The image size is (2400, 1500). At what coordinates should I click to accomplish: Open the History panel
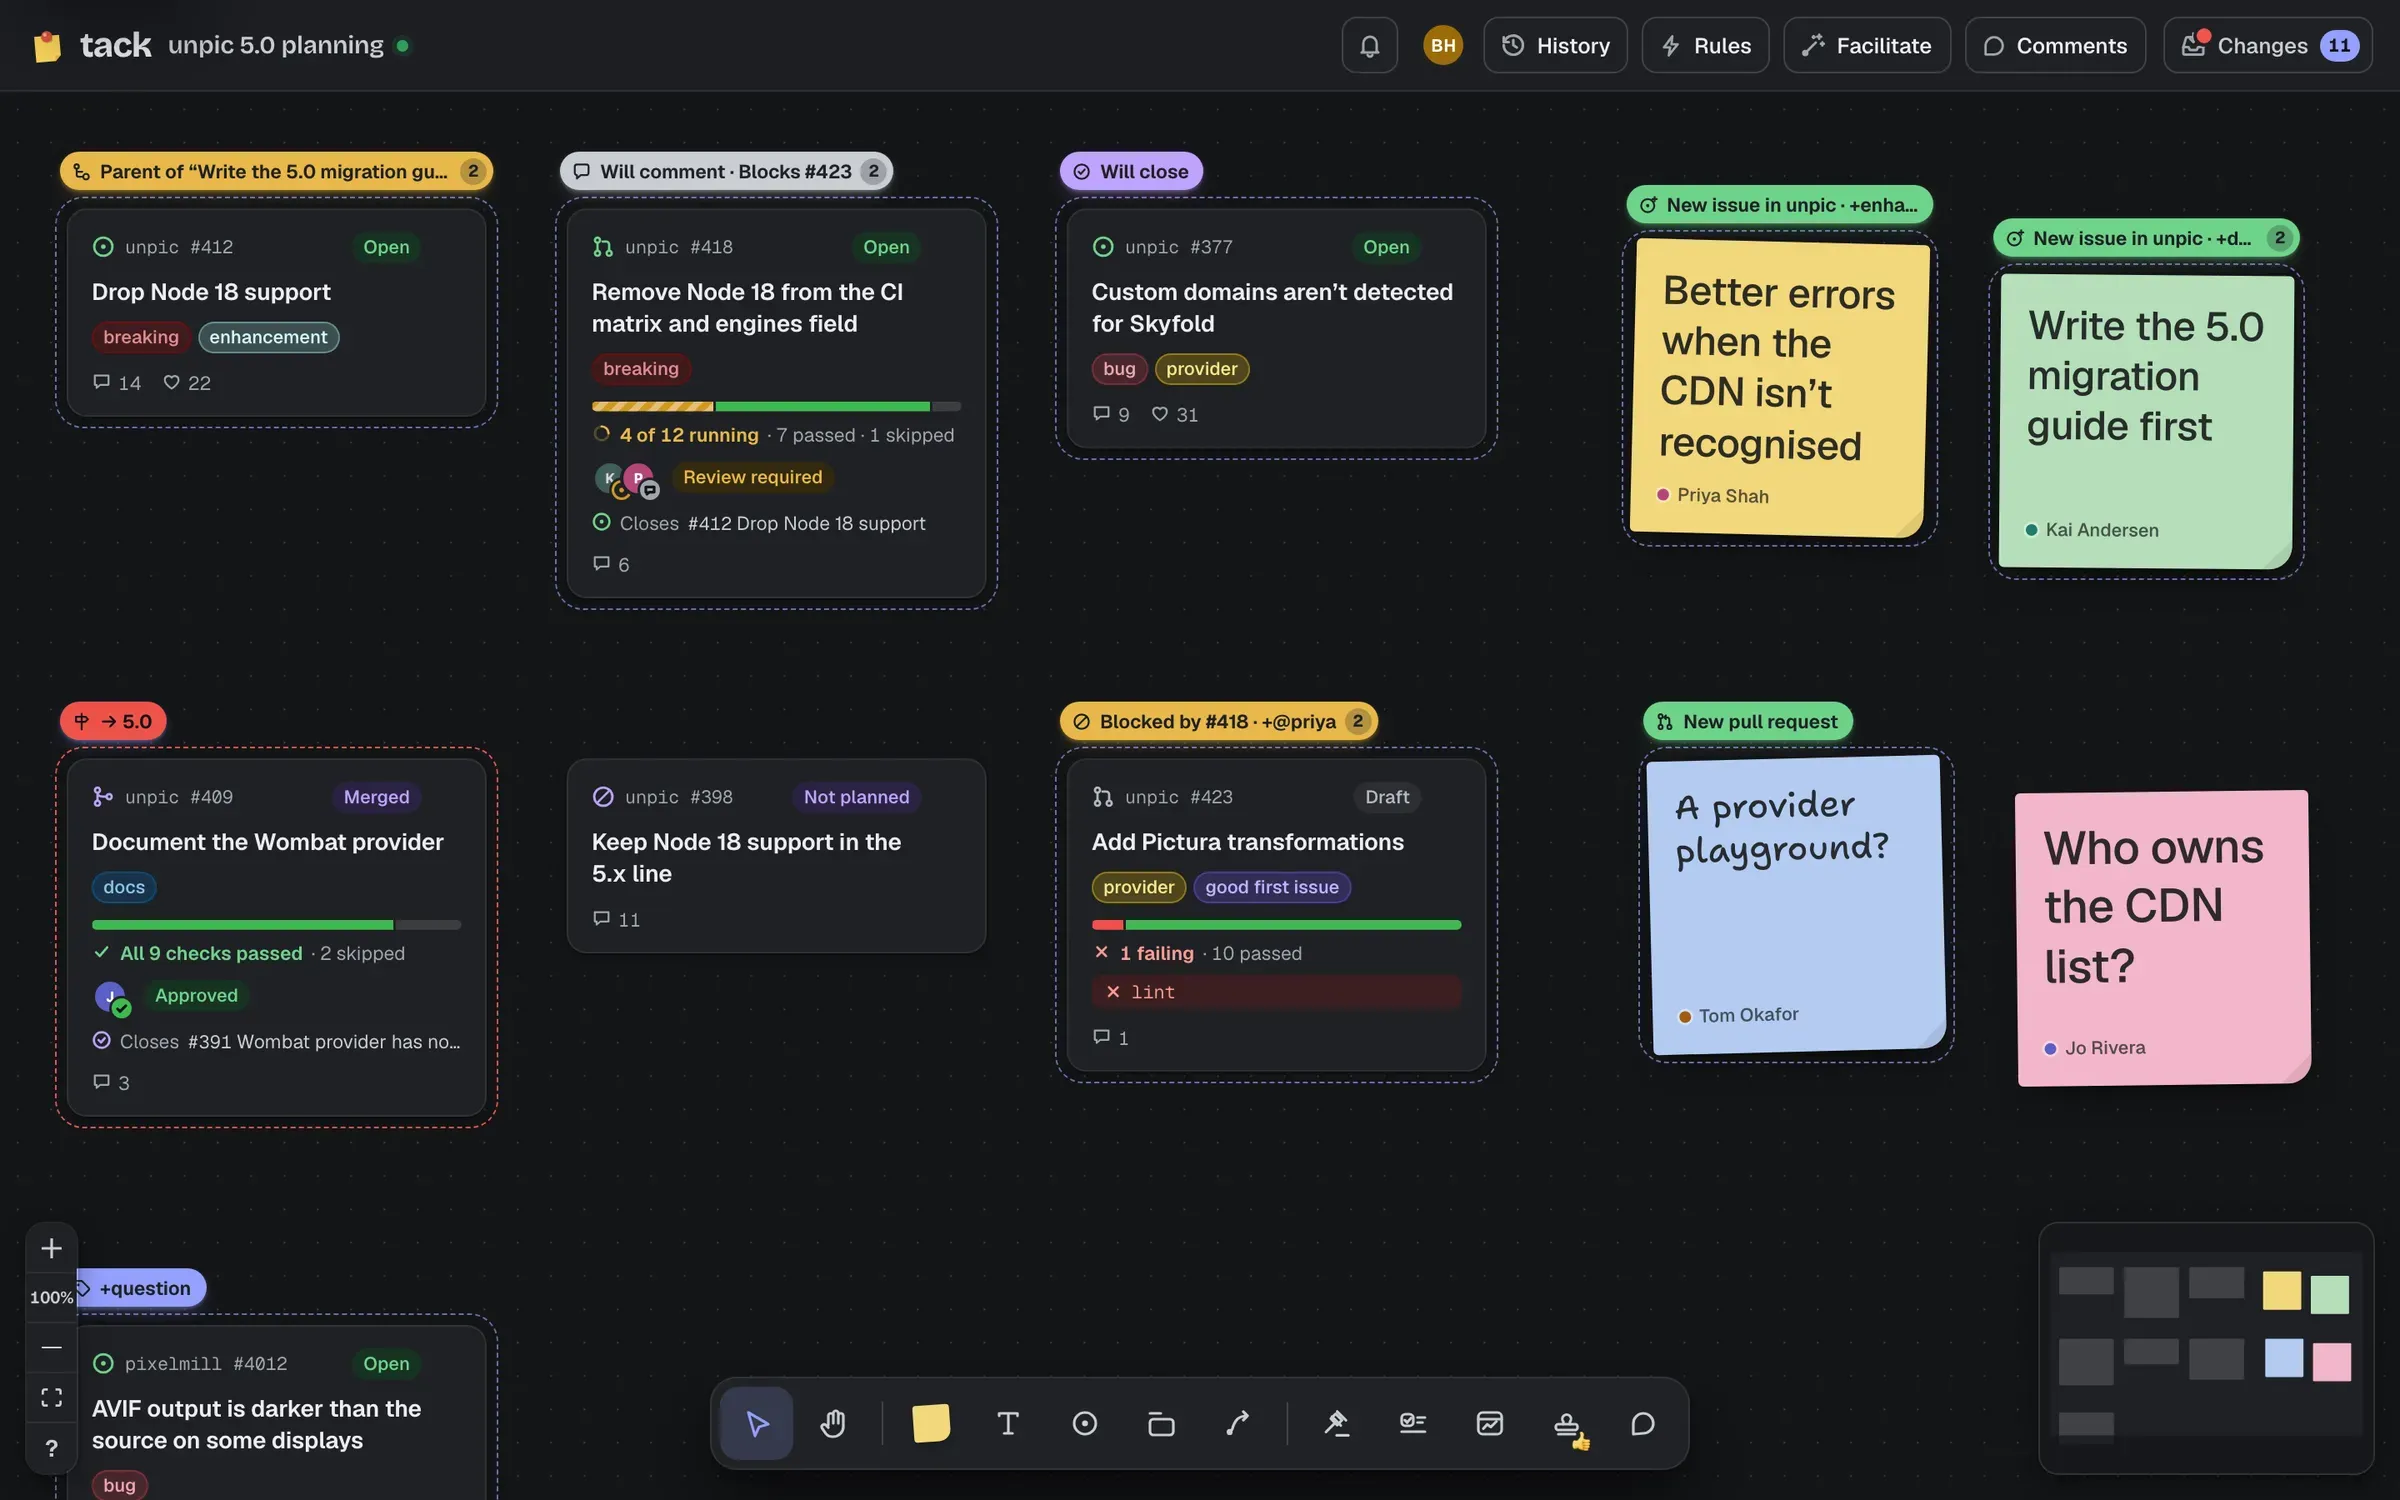[1556, 45]
